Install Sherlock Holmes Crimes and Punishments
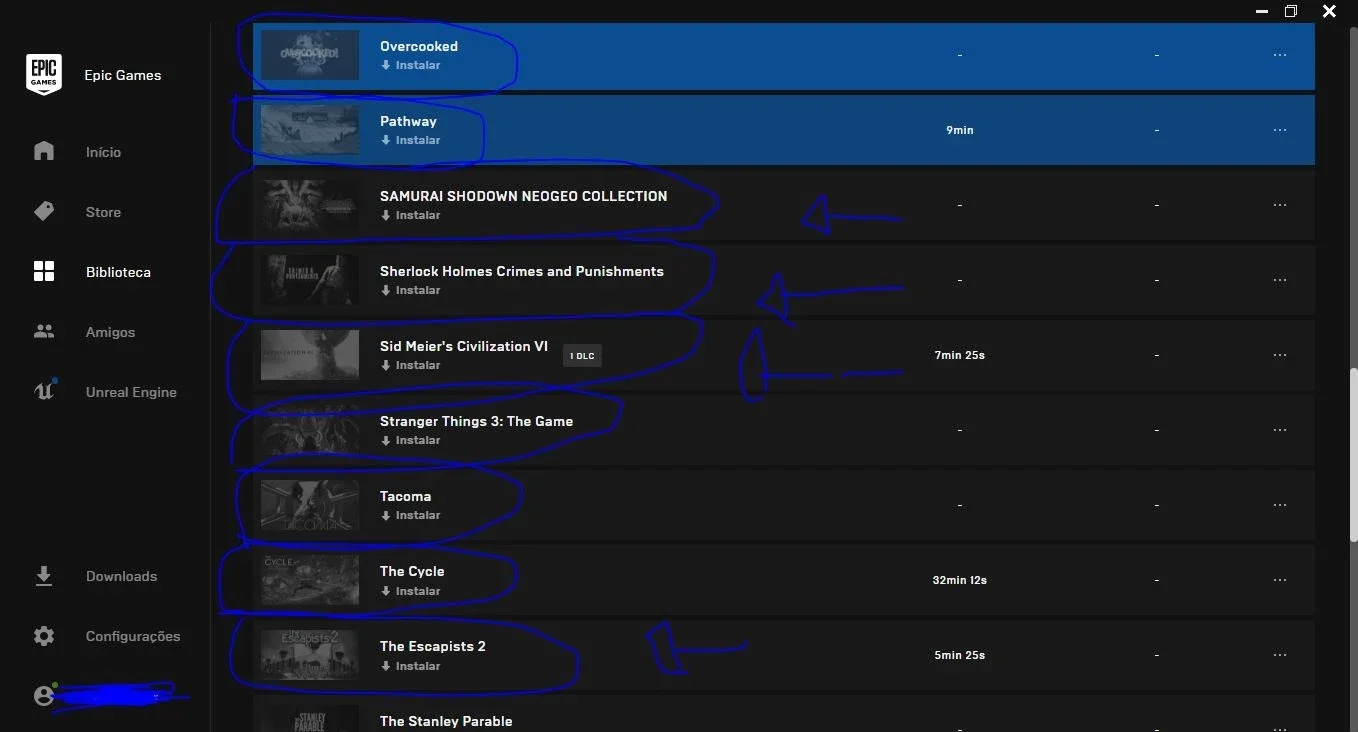The width and height of the screenshot is (1358, 732). point(411,290)
